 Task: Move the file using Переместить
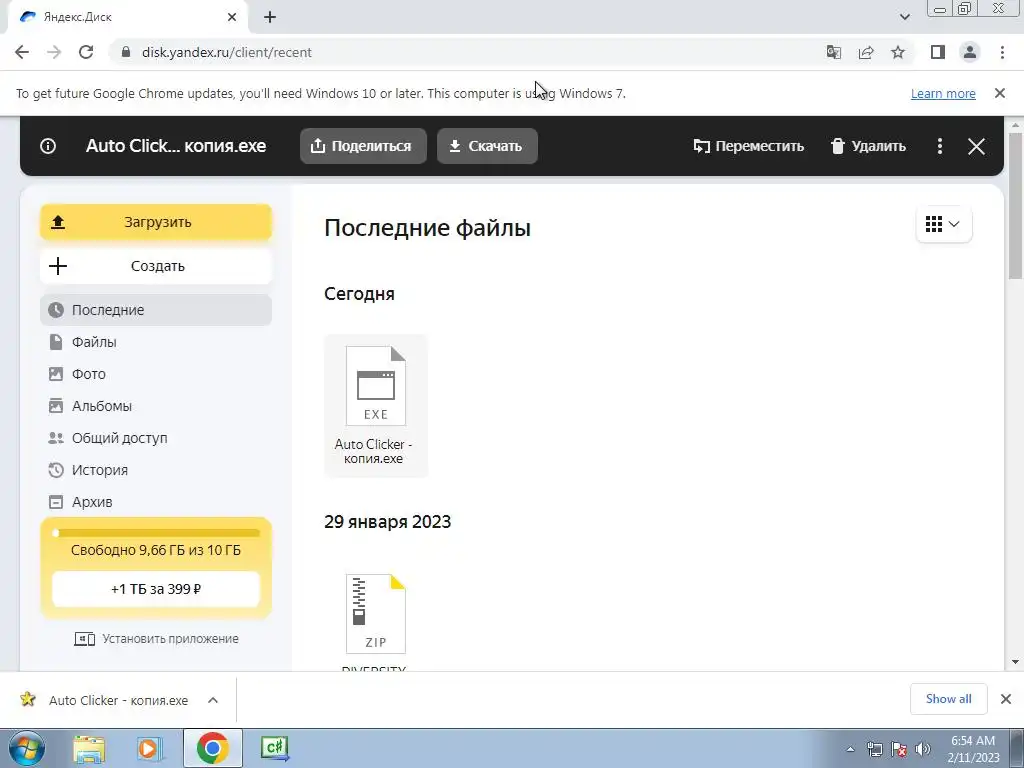[x=748, y=146]
